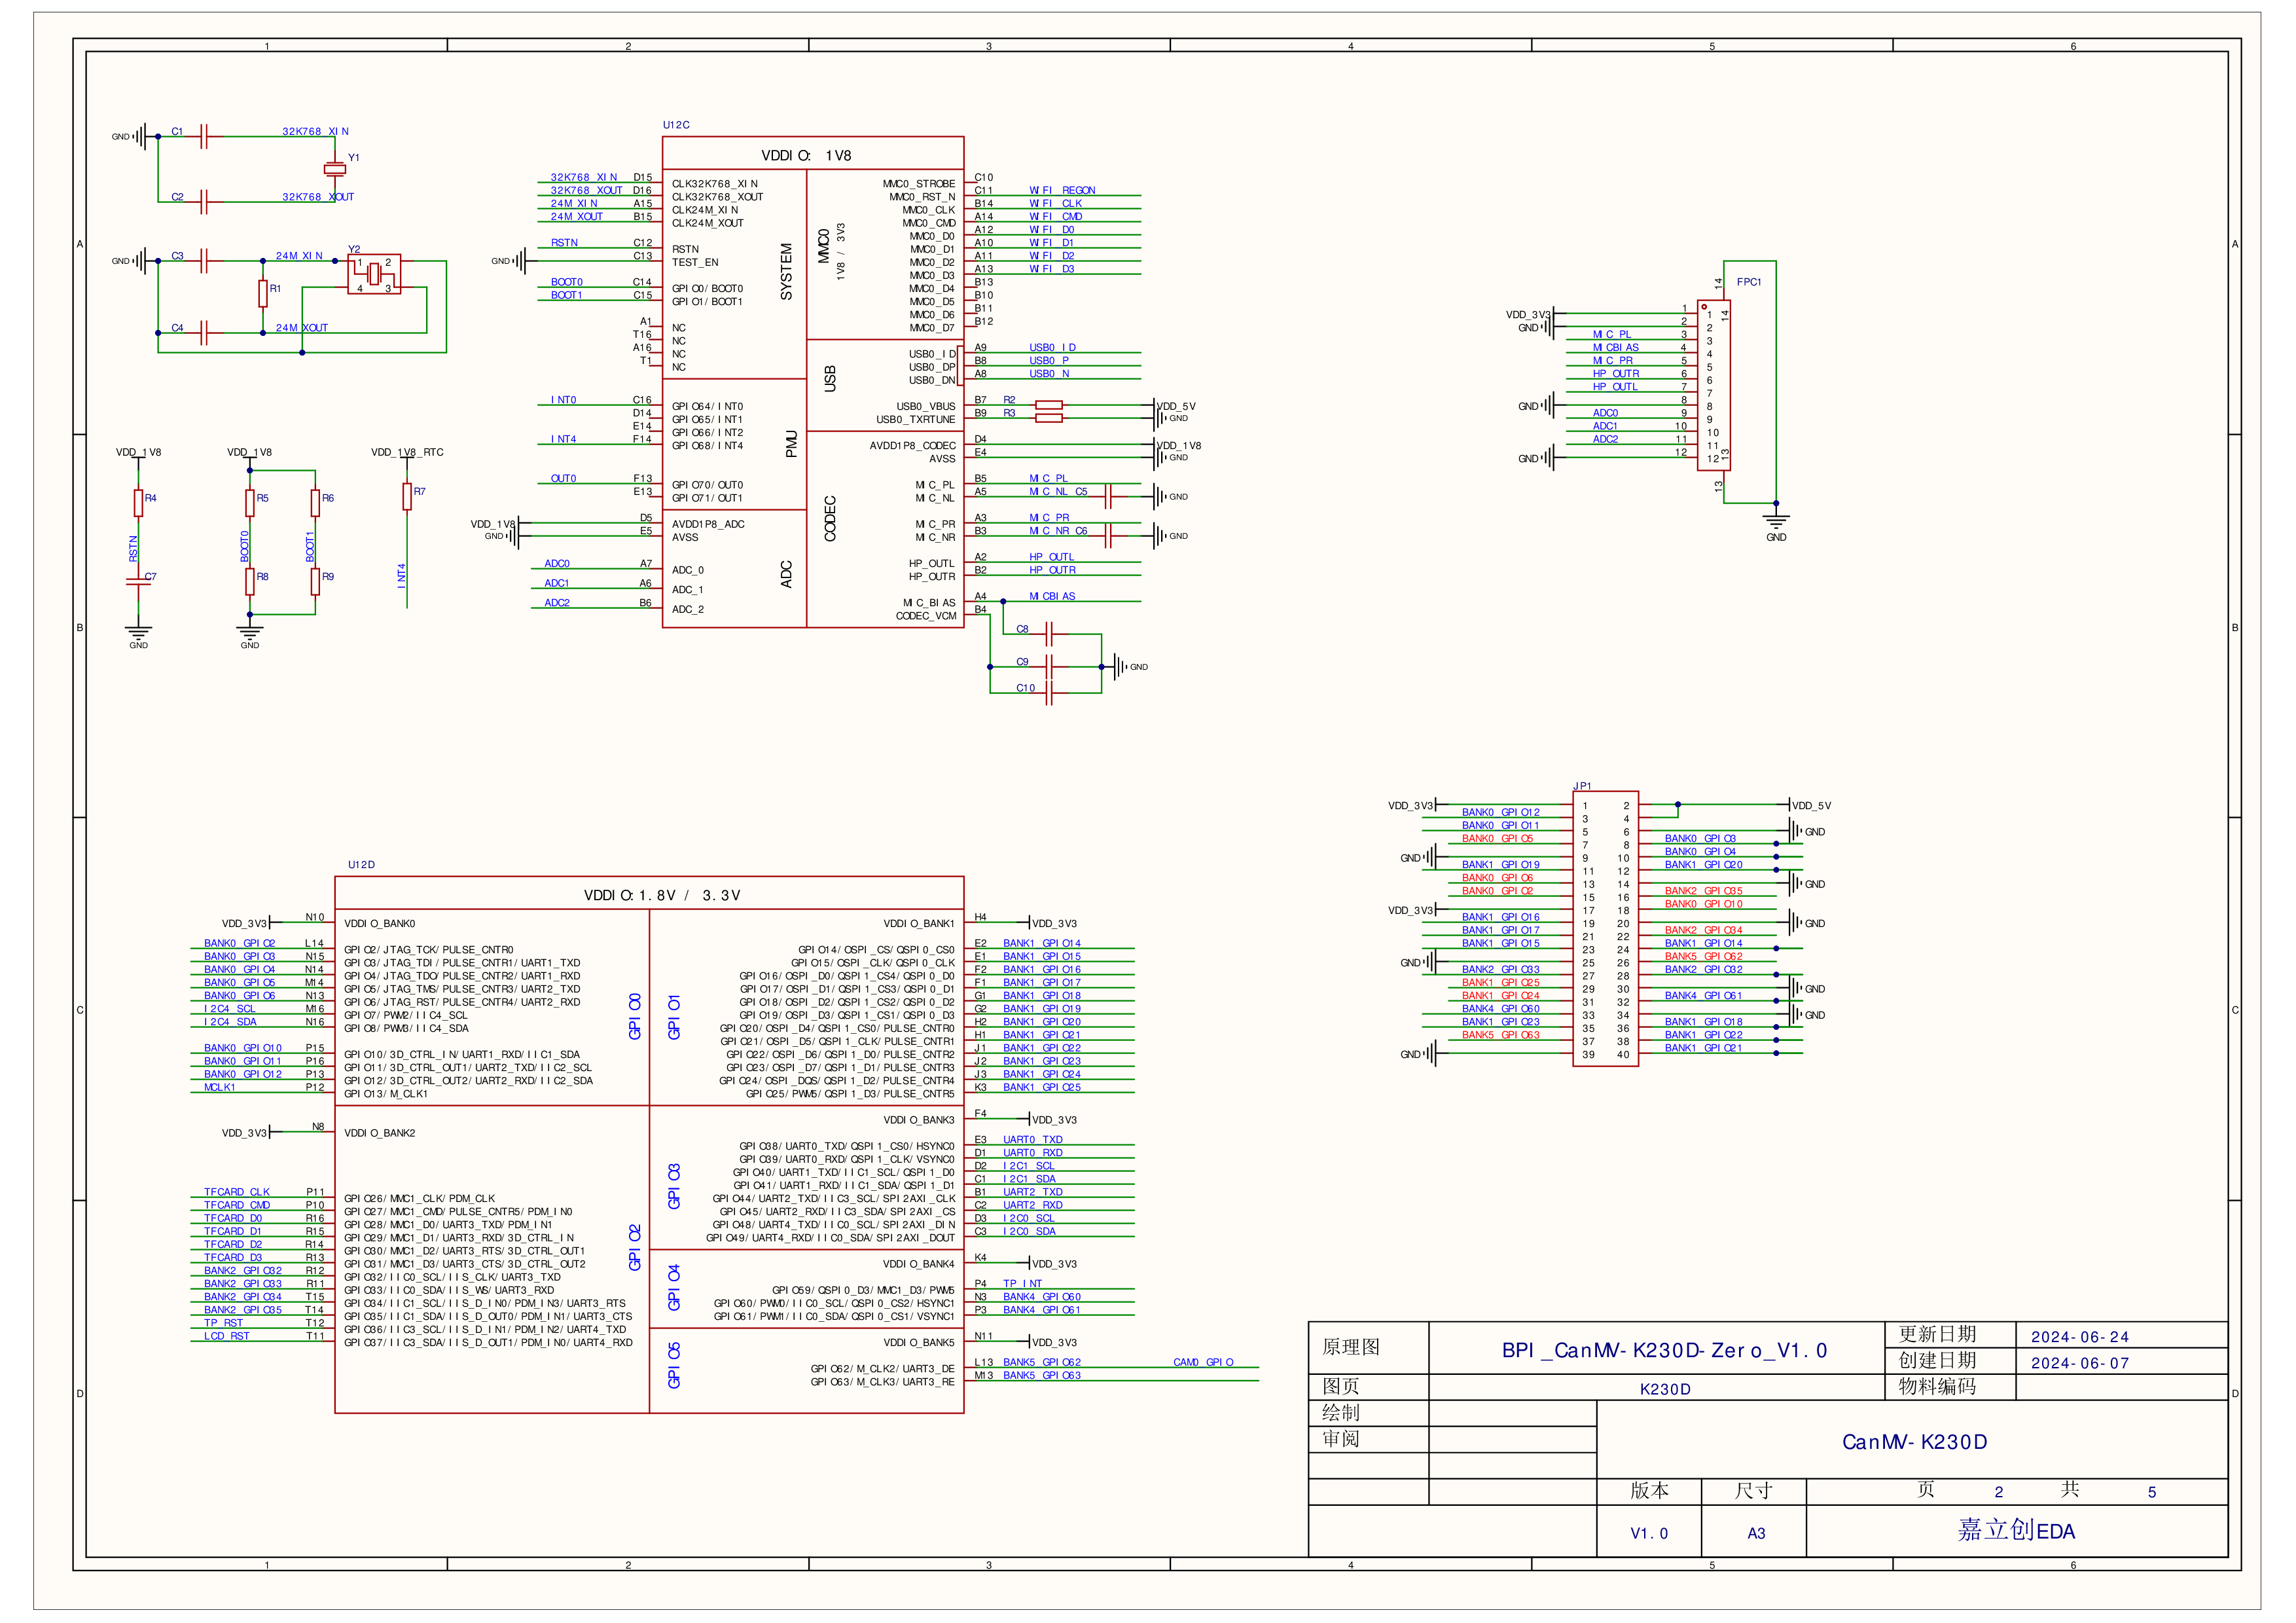The height and width of the screenshot is (1623, 2296).
Task: Select resistor R7 on VDD_1V8_RTC
Action: pos(407,496)
